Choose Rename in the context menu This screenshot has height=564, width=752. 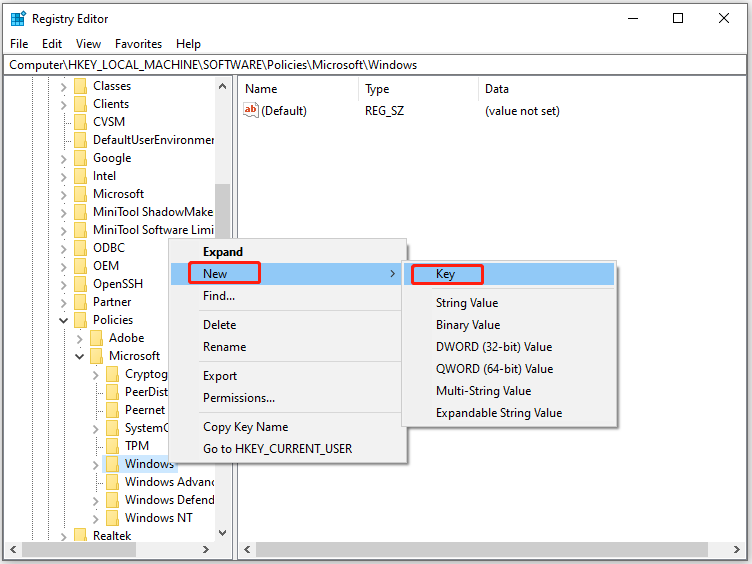click(286, 347)
